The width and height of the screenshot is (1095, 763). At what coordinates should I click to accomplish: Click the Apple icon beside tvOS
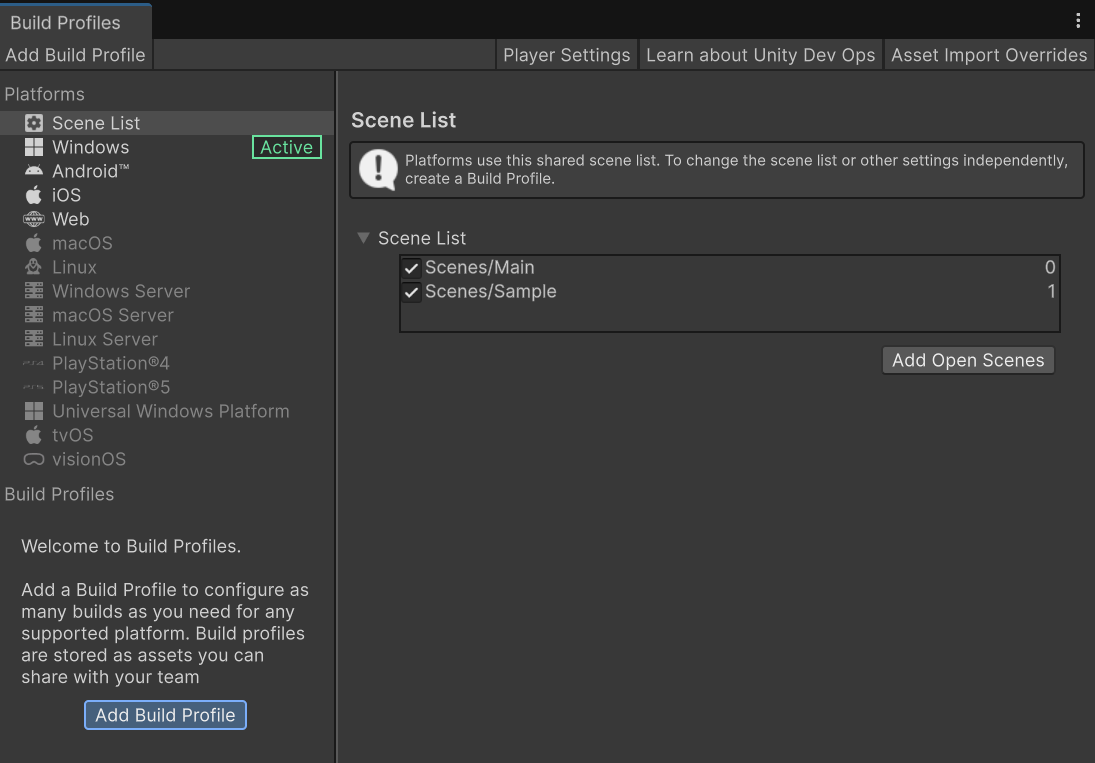pos(34,435)
